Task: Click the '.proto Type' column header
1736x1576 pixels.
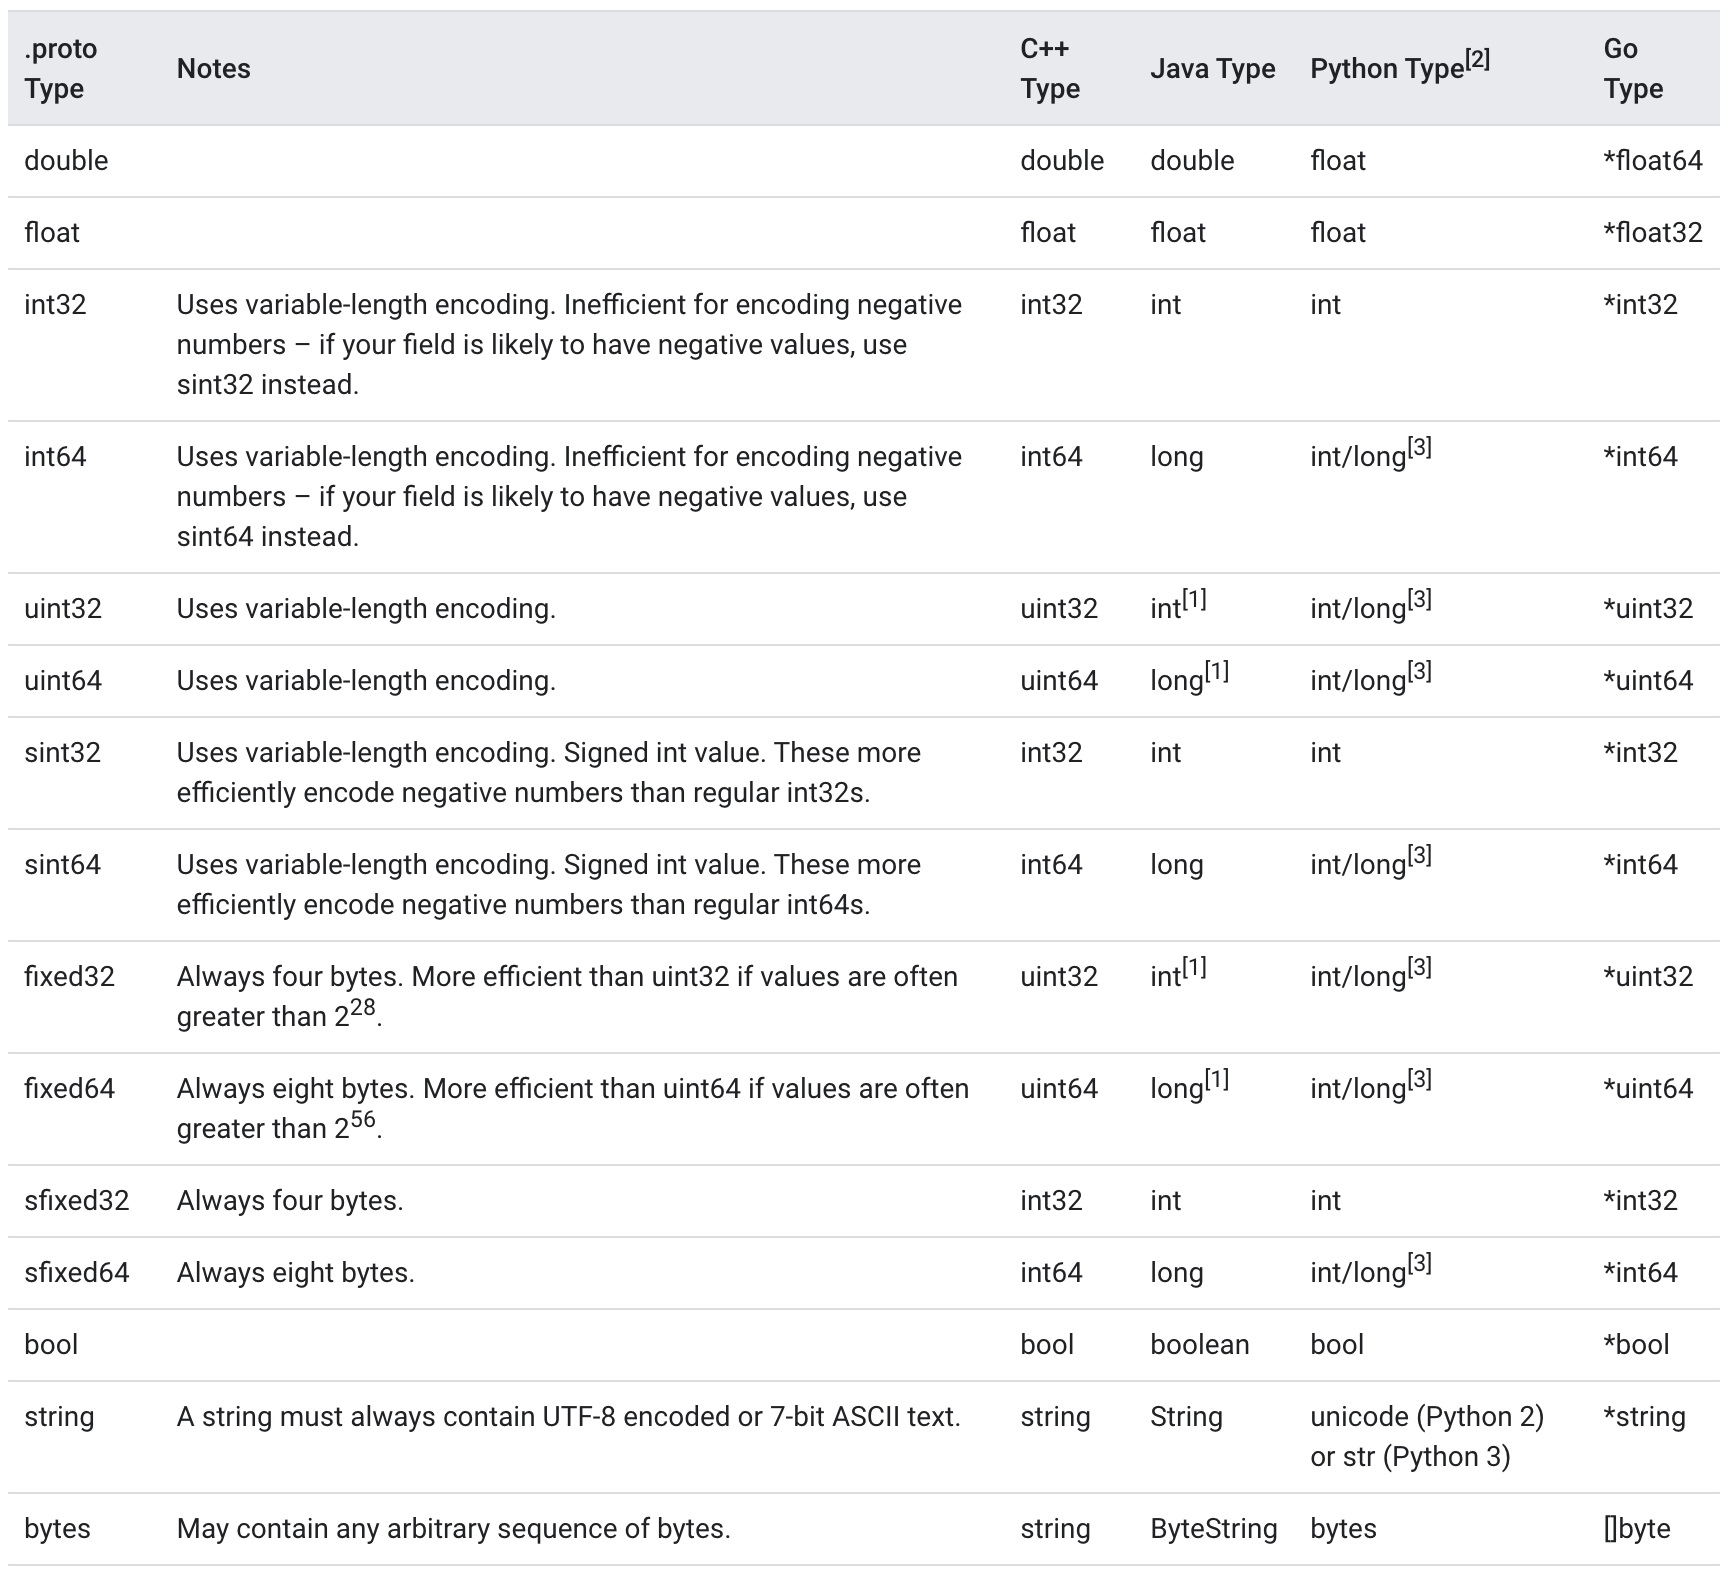Action: coord(61,69)
